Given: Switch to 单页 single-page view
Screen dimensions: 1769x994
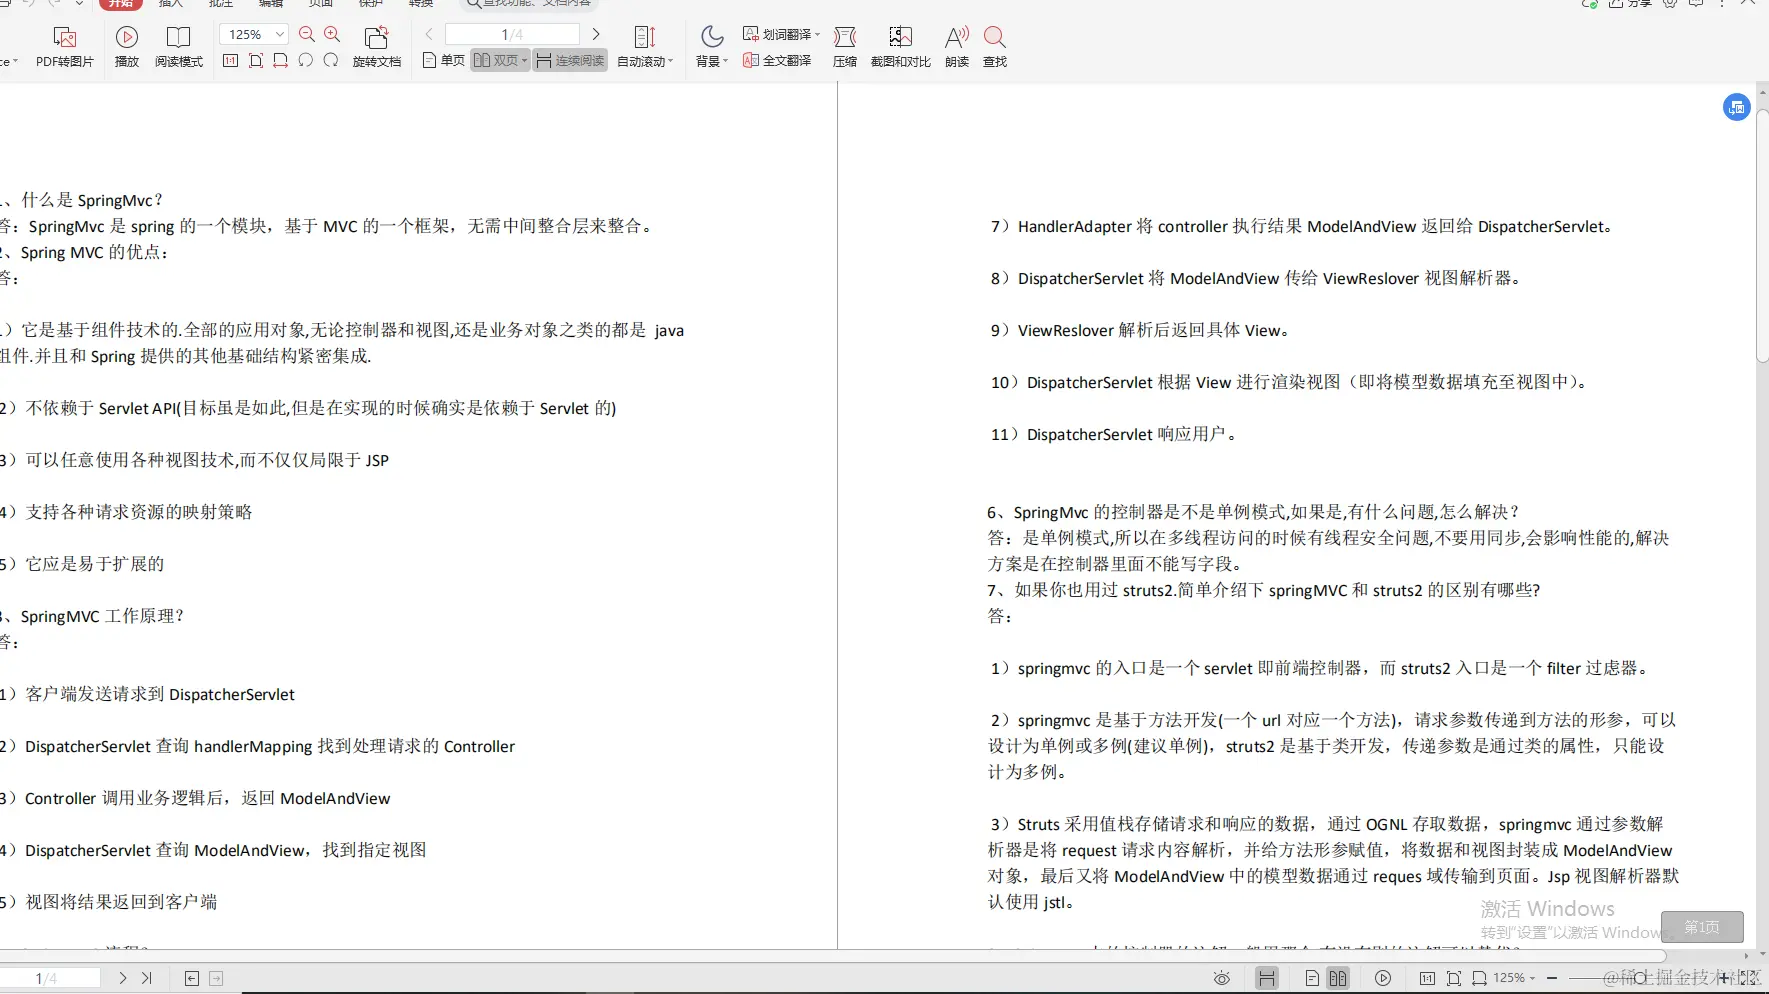Looking at the screenshot, I should (443, 60).
